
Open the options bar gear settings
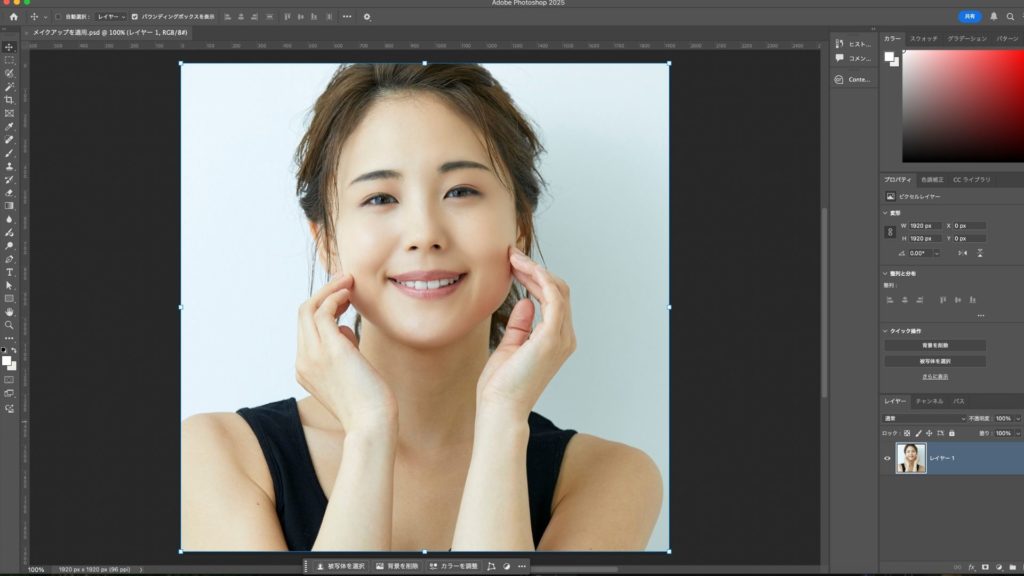tap(367, 17)
